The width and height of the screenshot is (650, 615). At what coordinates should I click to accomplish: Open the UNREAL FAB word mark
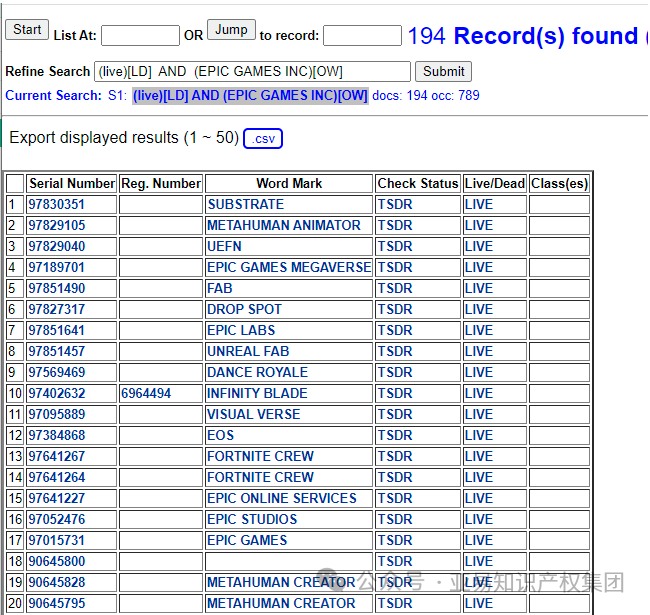[248, 351]
